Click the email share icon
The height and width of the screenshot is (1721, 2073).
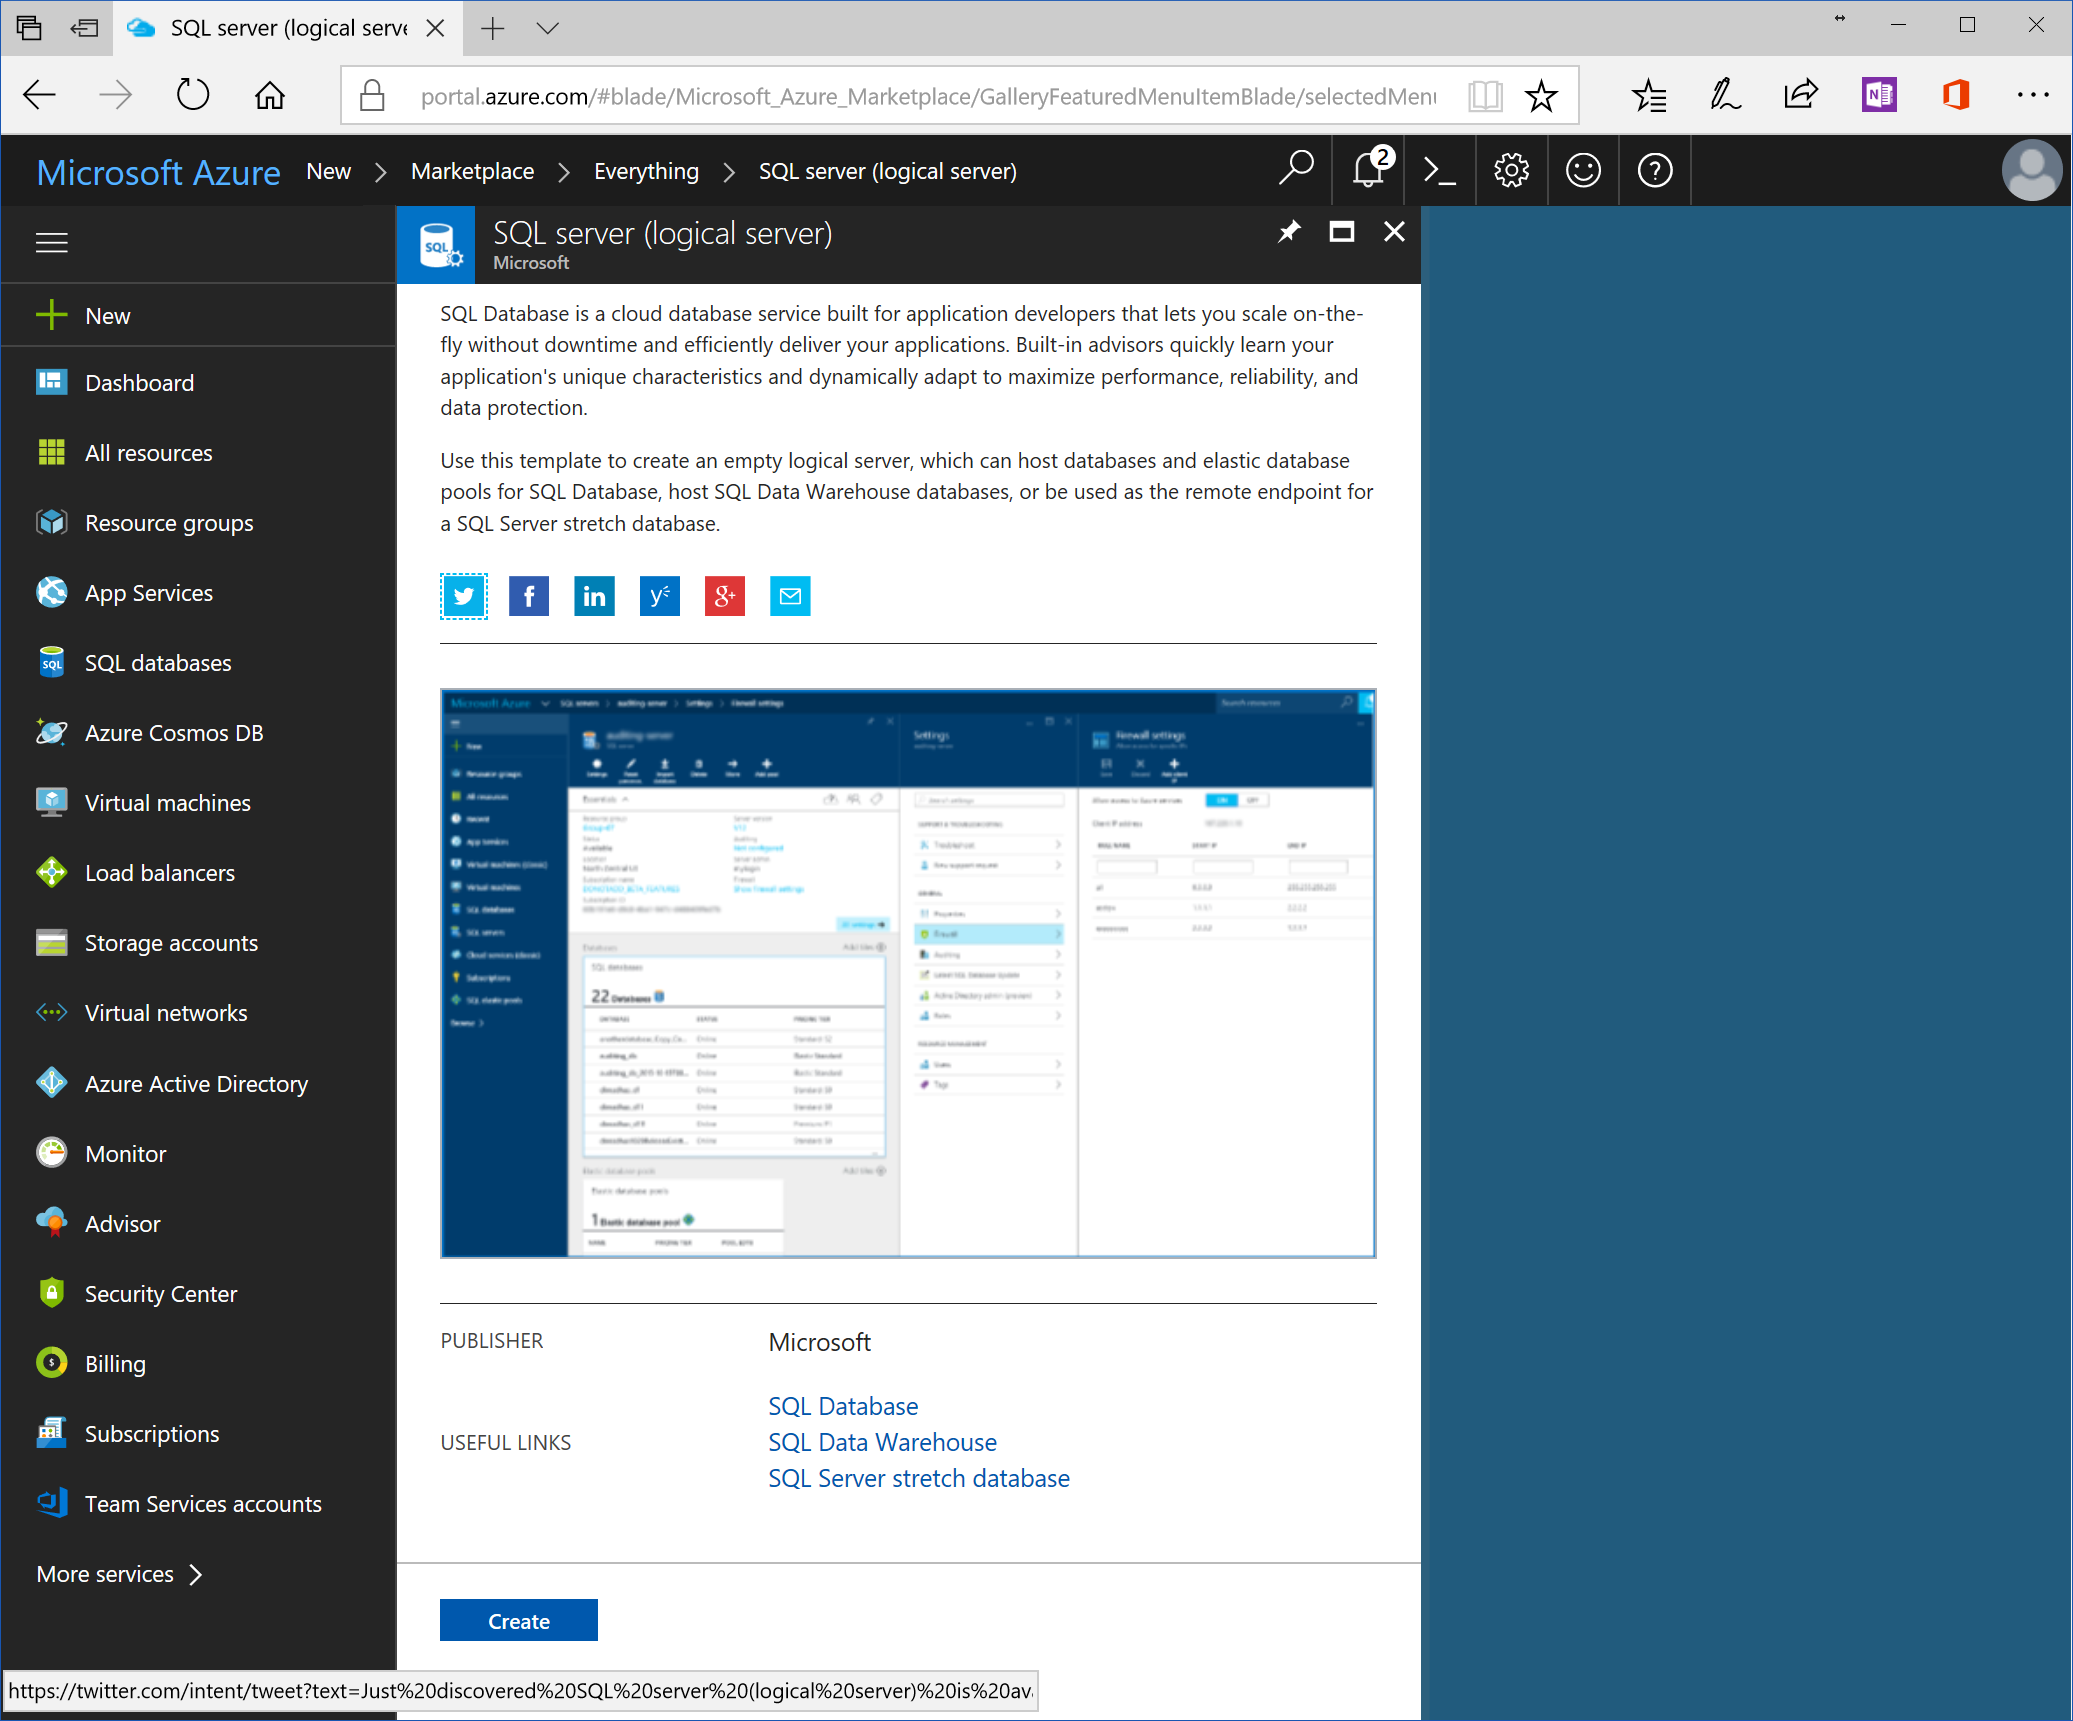[790, 597]
